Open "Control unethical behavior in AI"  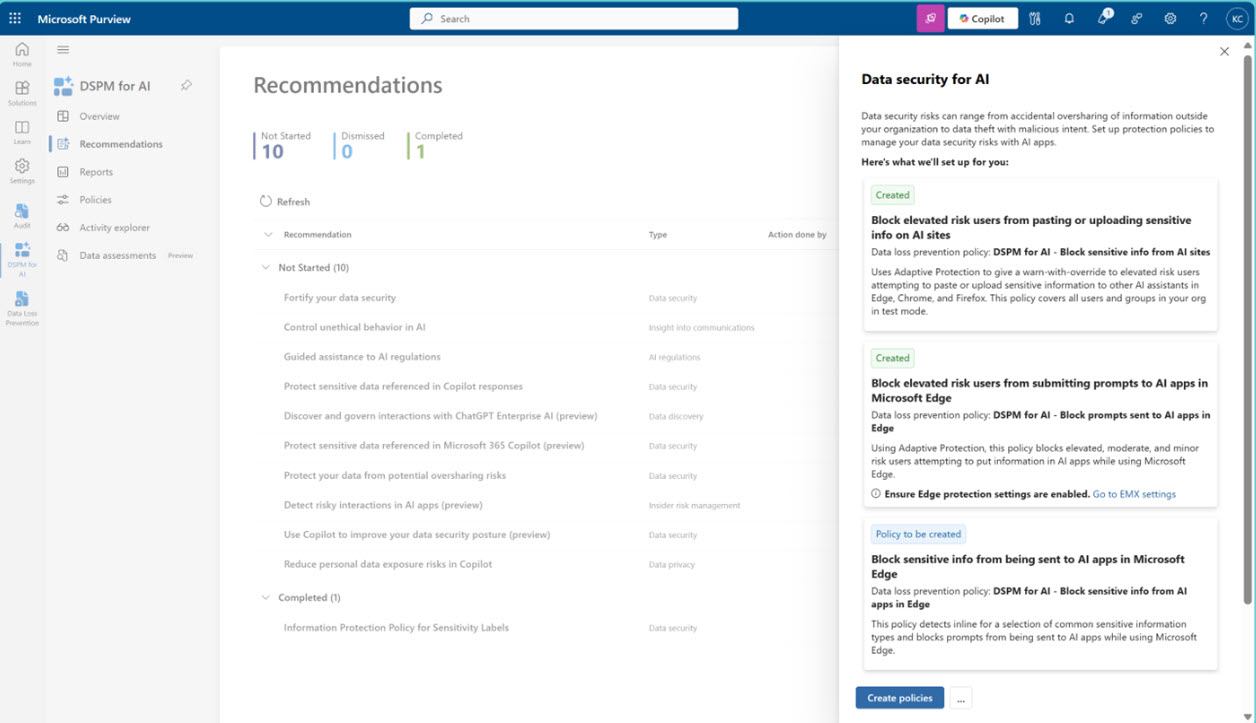pyautogui.click(x=355, y=327)
